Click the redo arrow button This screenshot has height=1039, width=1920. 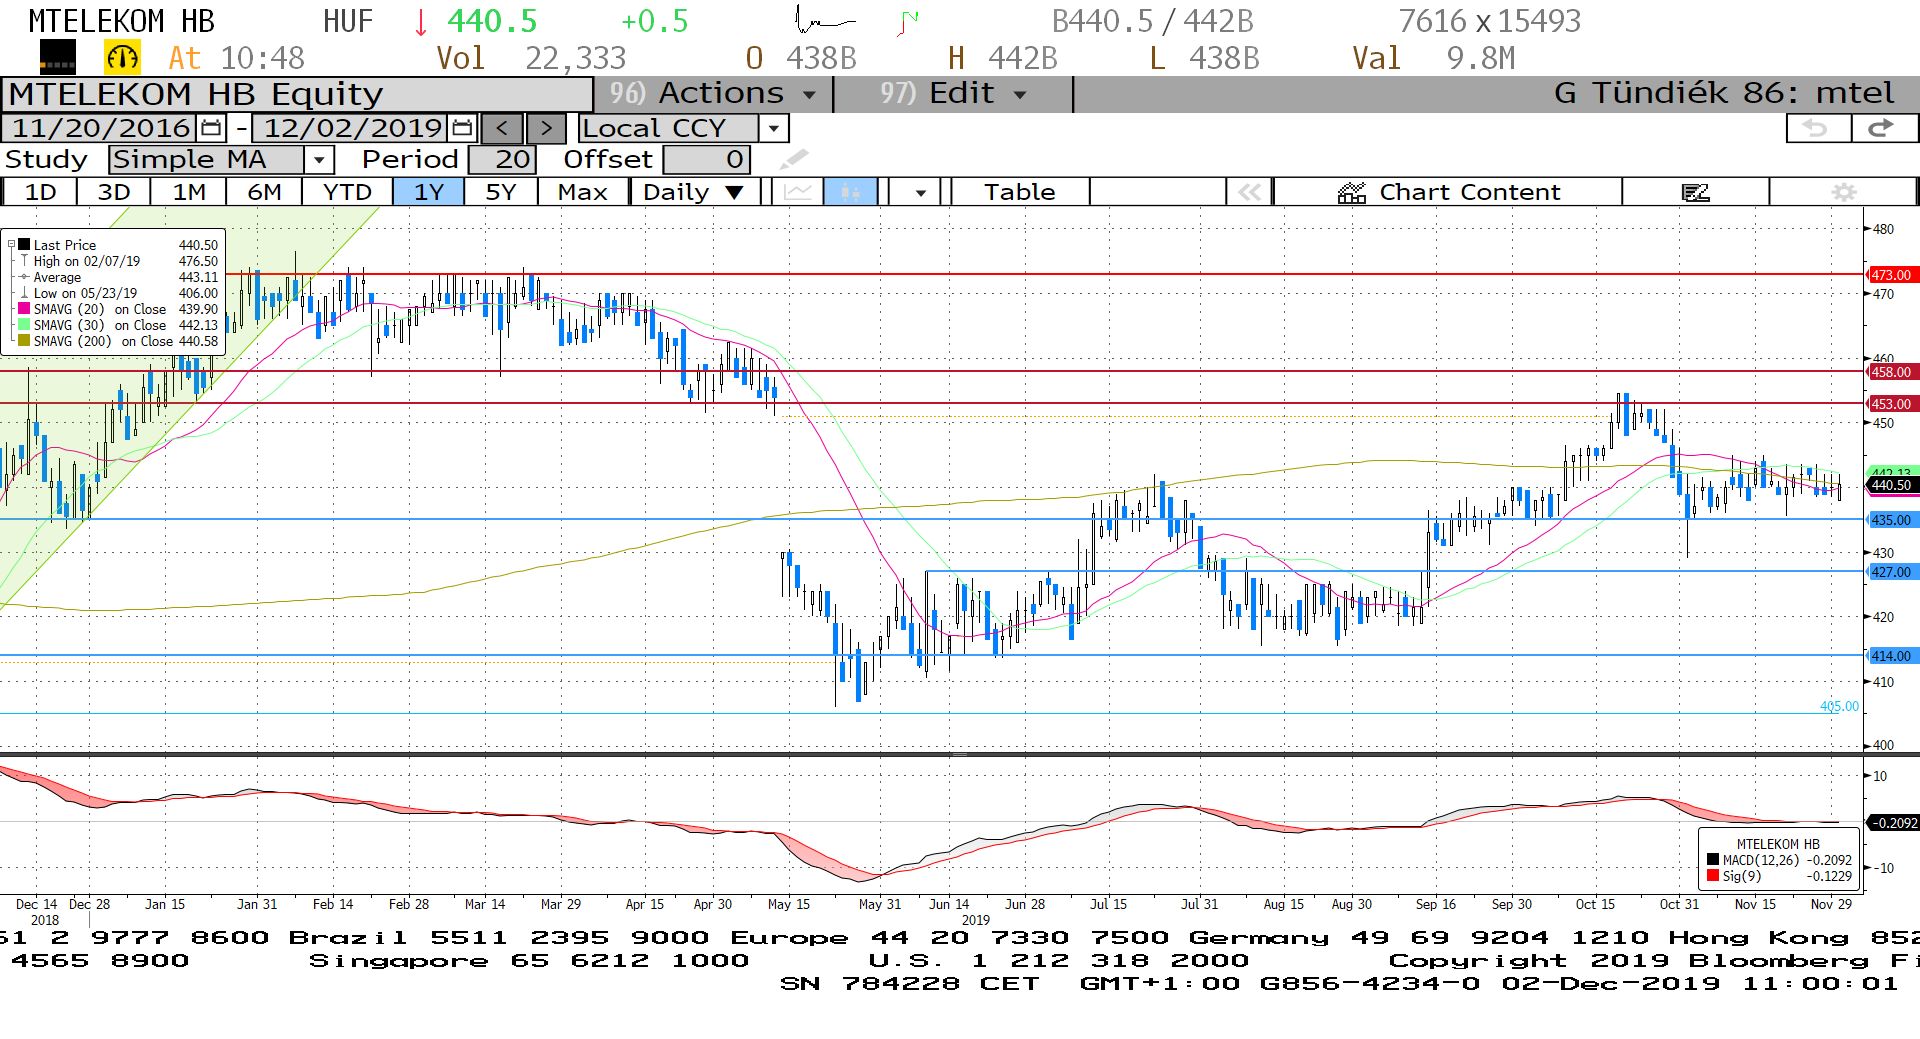[x=1883, y=128]
